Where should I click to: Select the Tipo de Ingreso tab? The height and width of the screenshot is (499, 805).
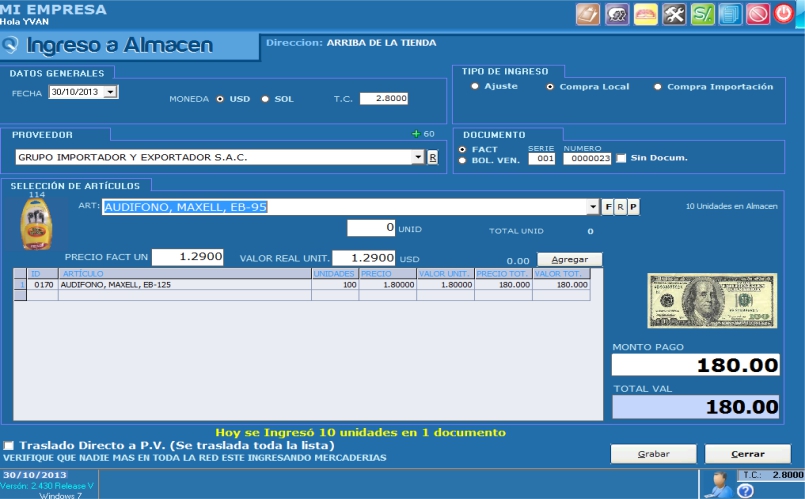(x=508, y=72)
